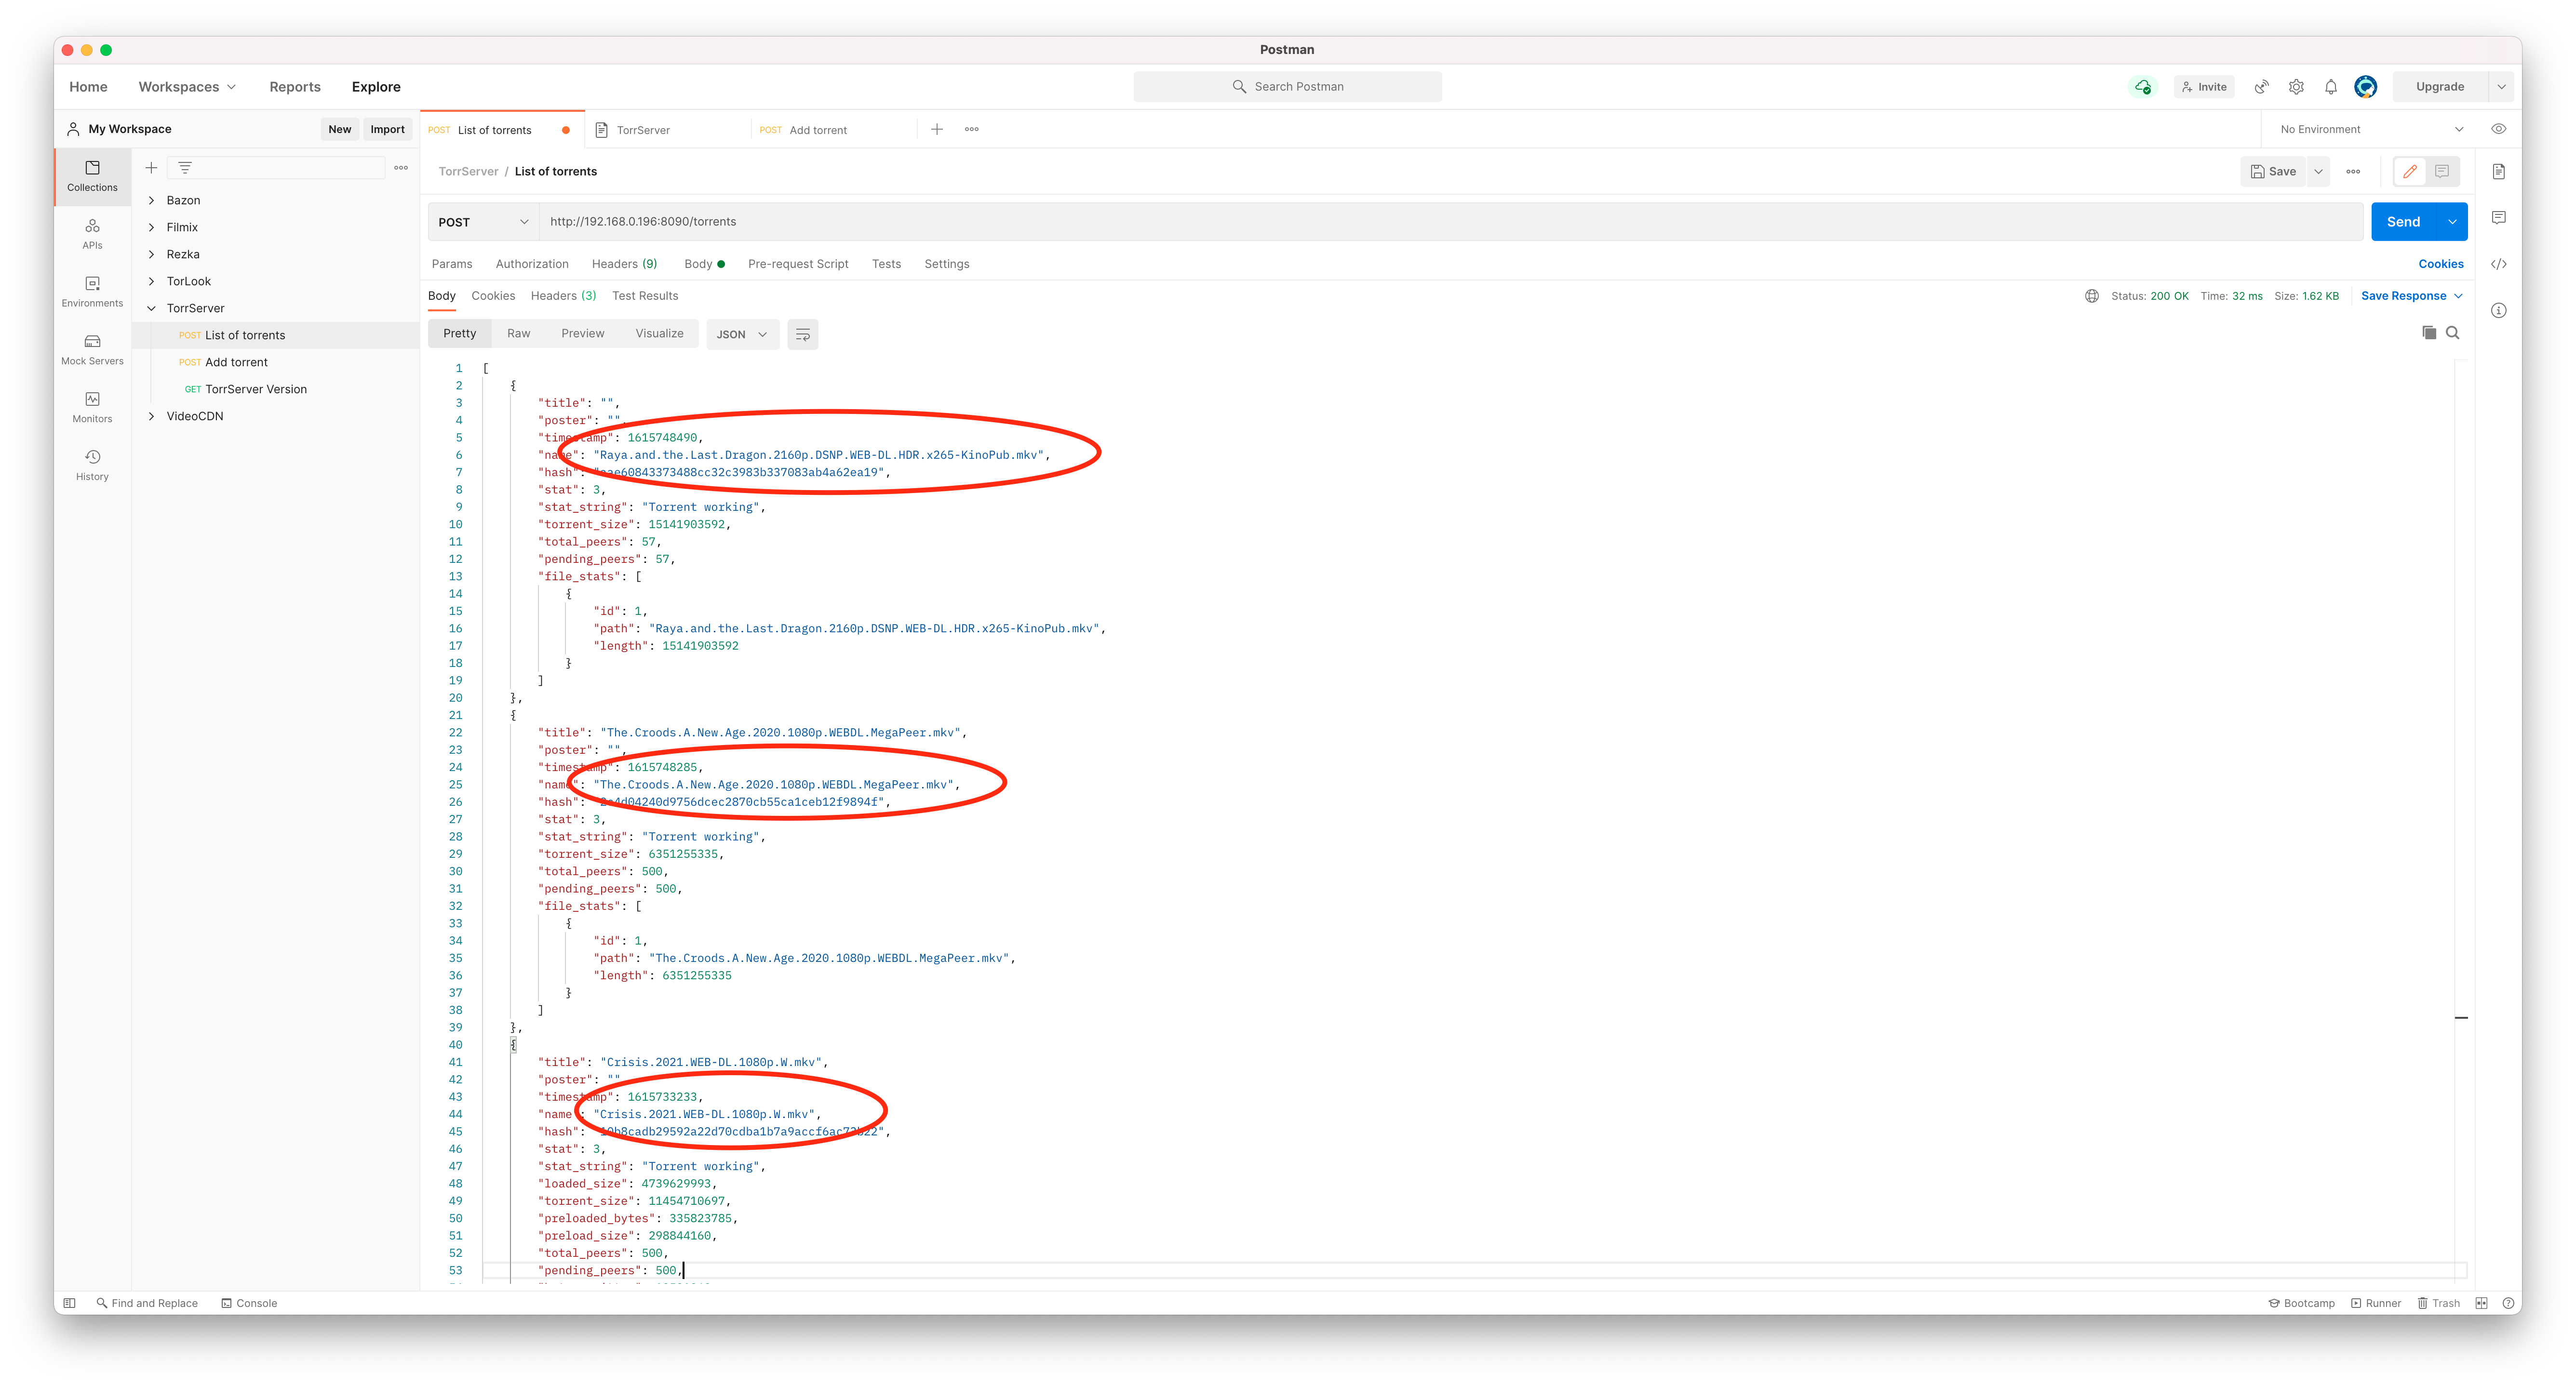Open notifications bell icon
This screenshot has height=1386, width=2576.
pyautogui.click(x=2331, y=87)
